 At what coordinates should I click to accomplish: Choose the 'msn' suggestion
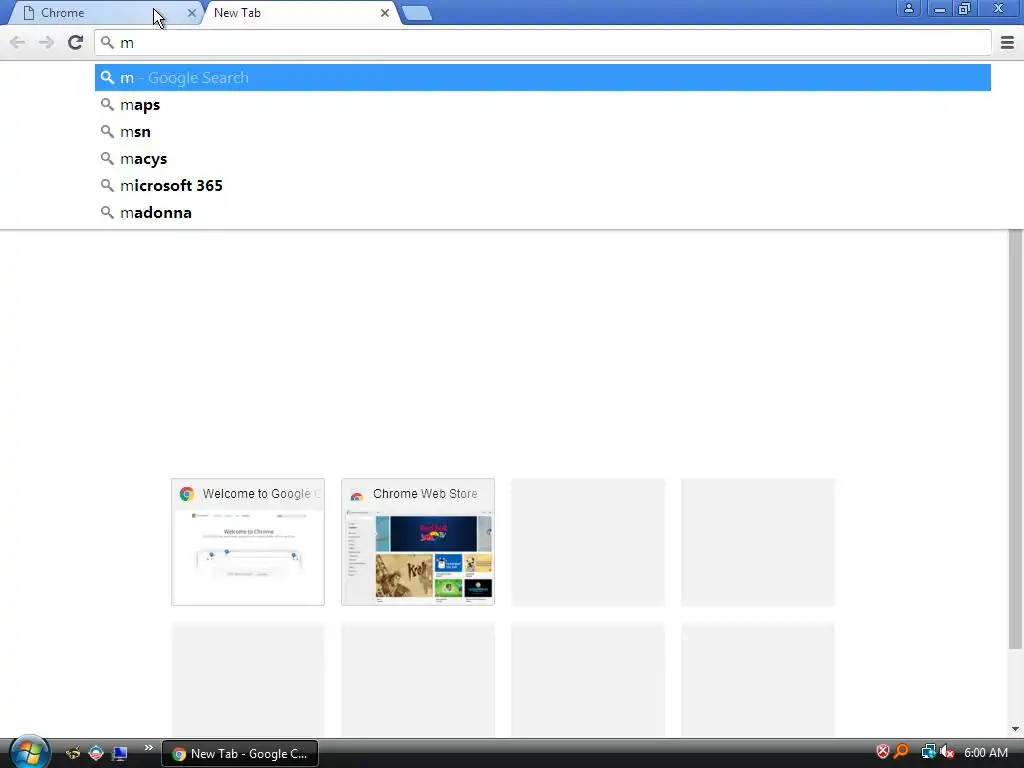543,132
